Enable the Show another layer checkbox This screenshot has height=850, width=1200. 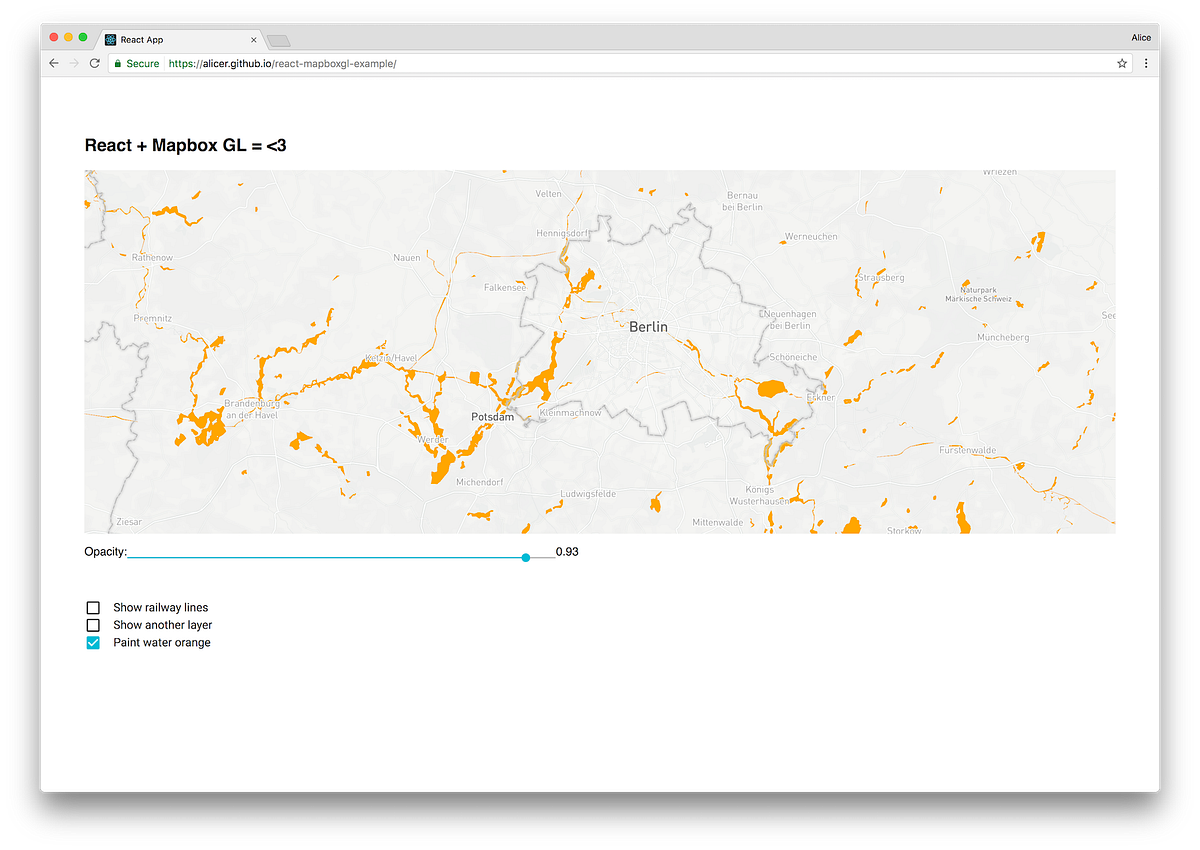[x=93, y=624]
